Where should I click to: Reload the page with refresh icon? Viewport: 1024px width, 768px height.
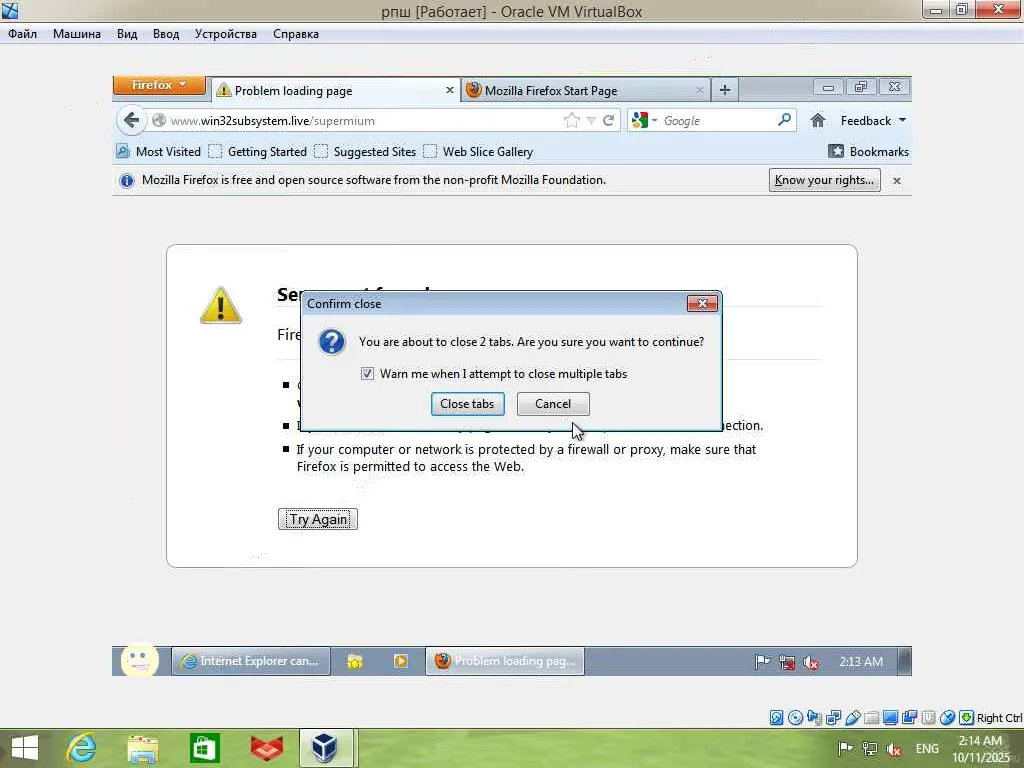pos(608,120)
